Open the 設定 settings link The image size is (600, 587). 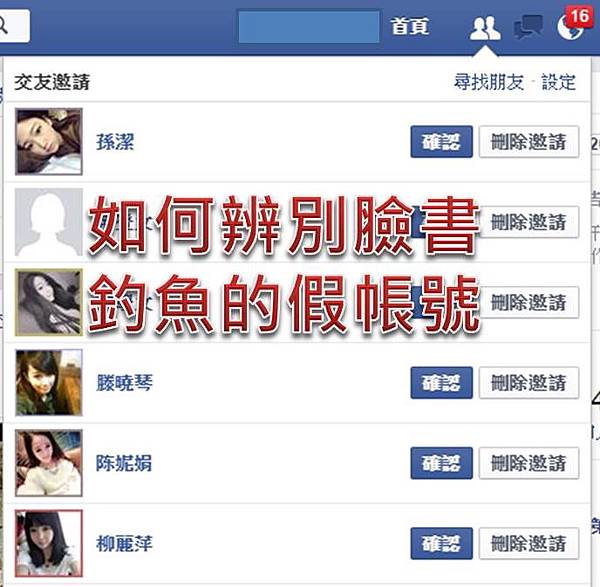558,82
